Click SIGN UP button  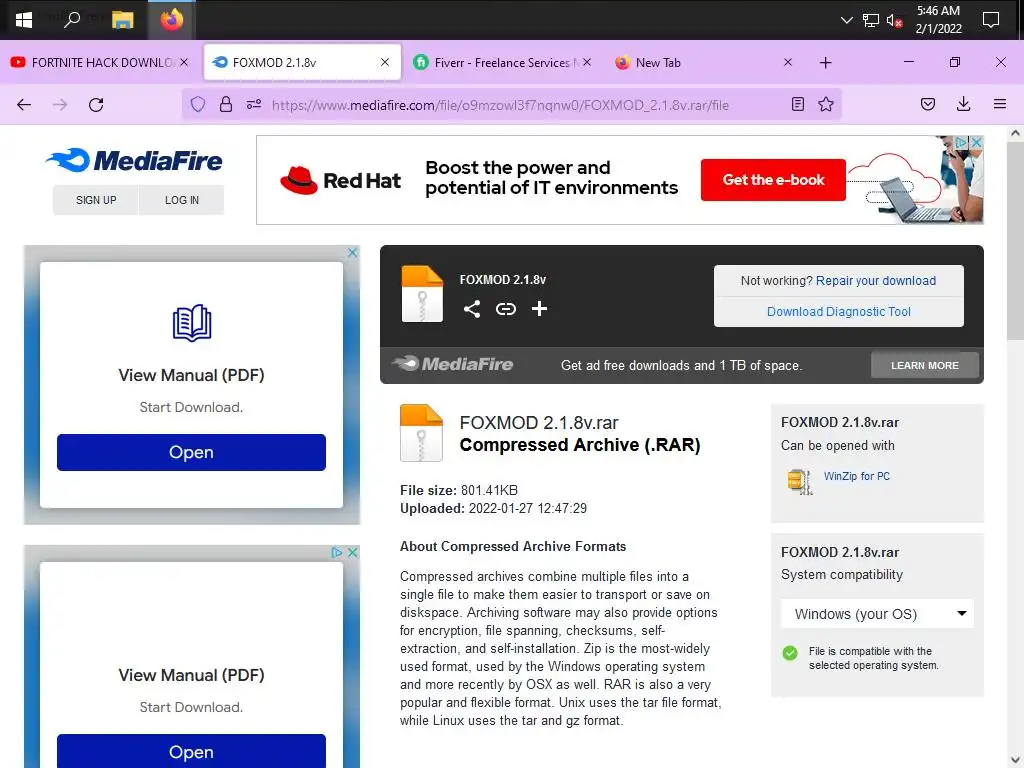96,200
